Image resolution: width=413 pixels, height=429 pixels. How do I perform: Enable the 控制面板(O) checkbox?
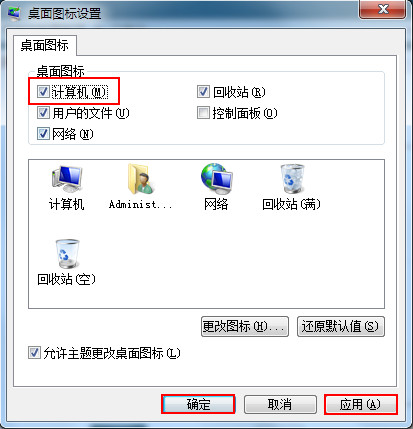pyautogui.click(x=203, y=113)
